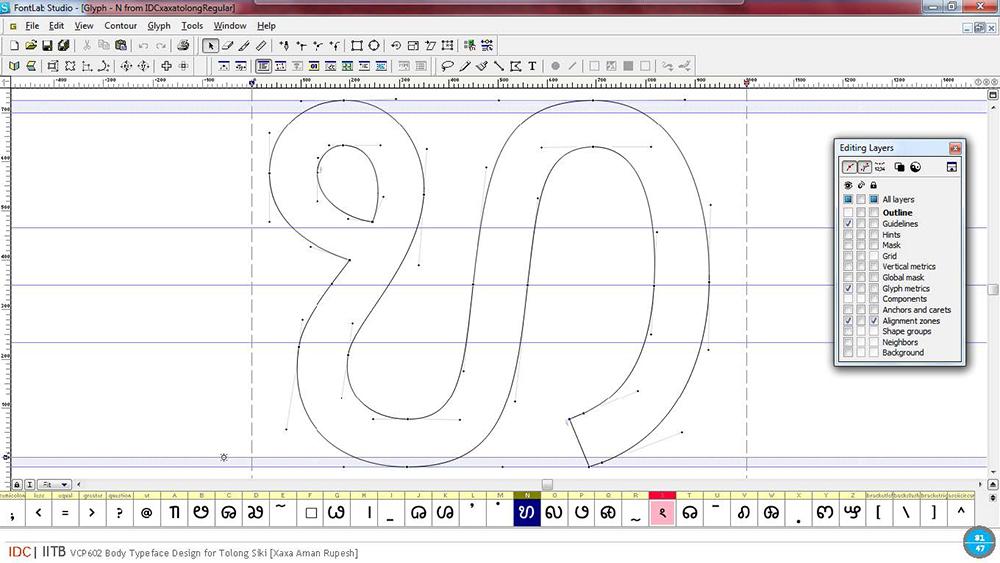1000x563 pixels.
Task: Uncheck Glyph metrics layer visibility
Action: click(x=848, y=288)
